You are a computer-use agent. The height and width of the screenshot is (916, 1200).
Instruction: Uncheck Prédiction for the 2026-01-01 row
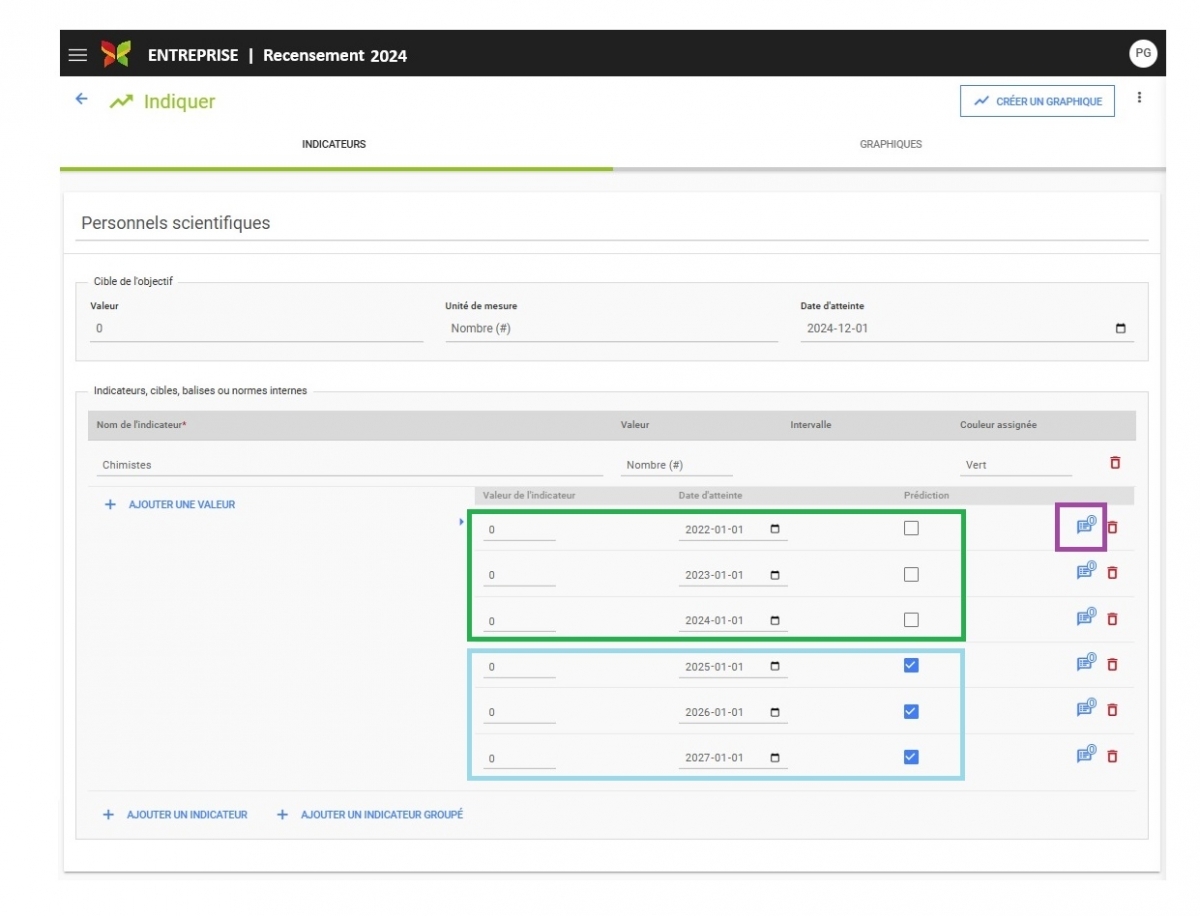tap(911, 711)
